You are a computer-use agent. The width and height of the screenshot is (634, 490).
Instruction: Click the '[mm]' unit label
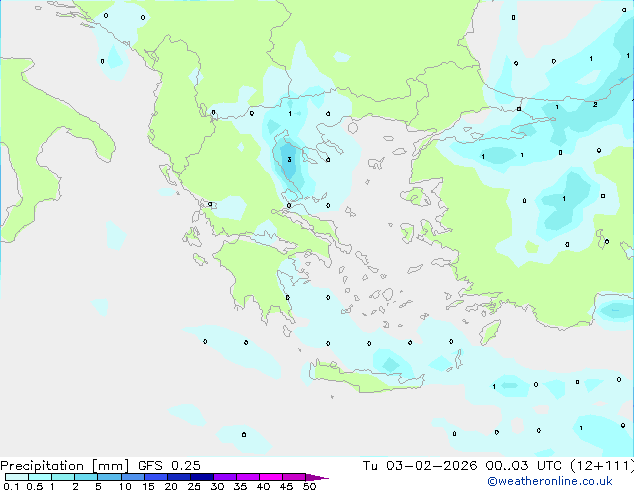(110, 466)
